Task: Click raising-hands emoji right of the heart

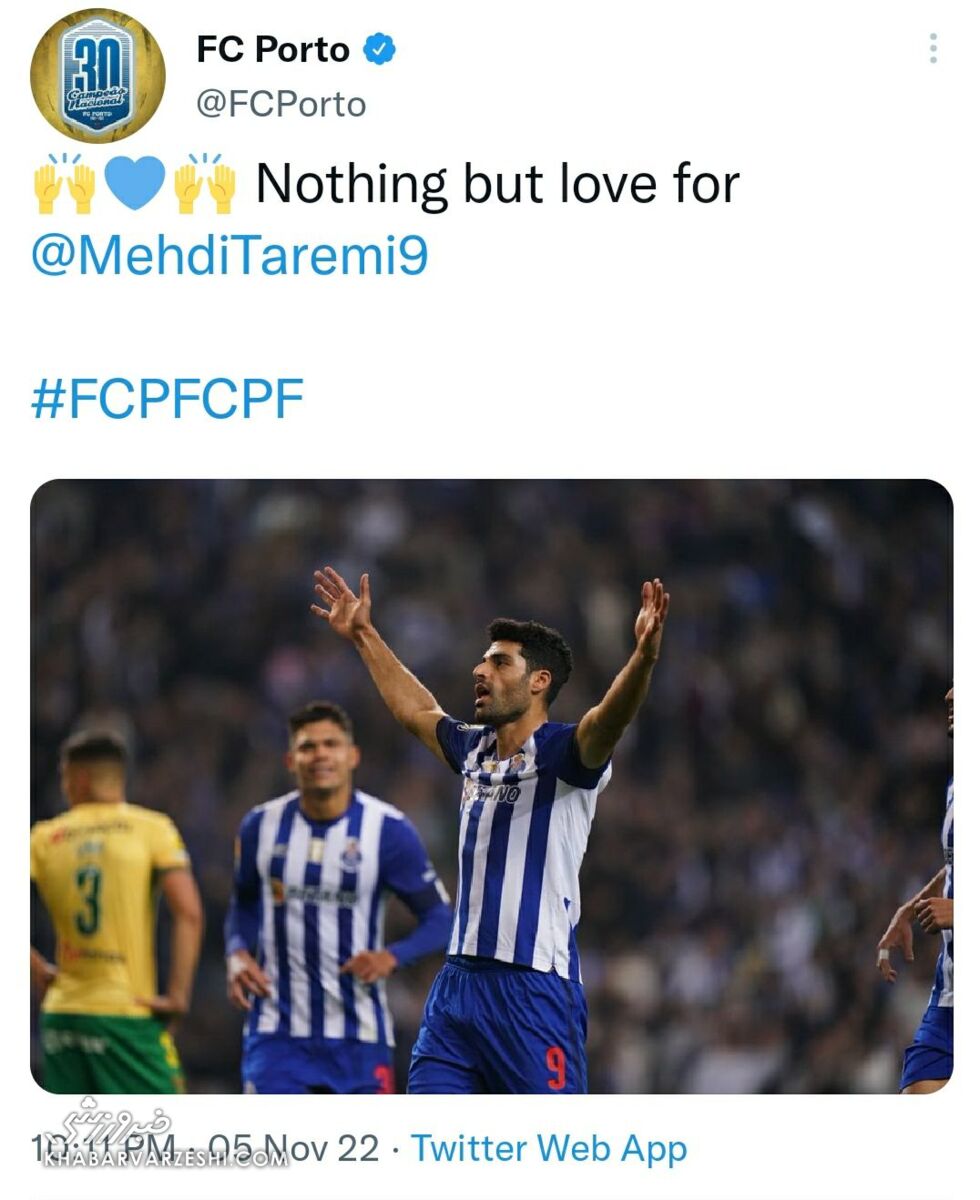Action: point(205,183)
